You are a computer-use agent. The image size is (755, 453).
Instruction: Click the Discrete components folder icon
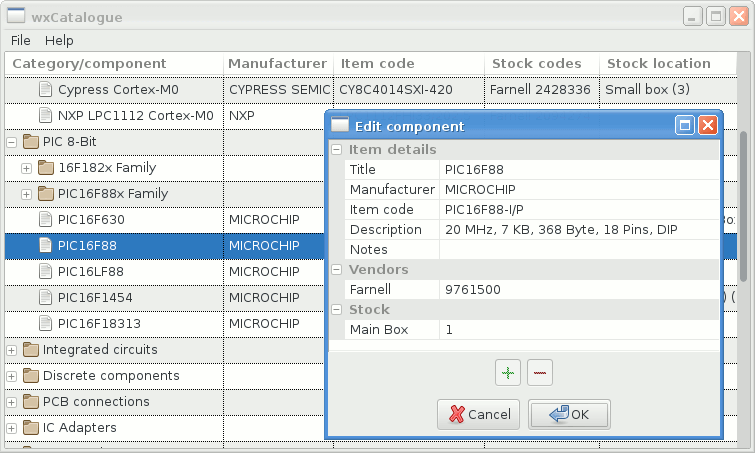click(31, 375)
